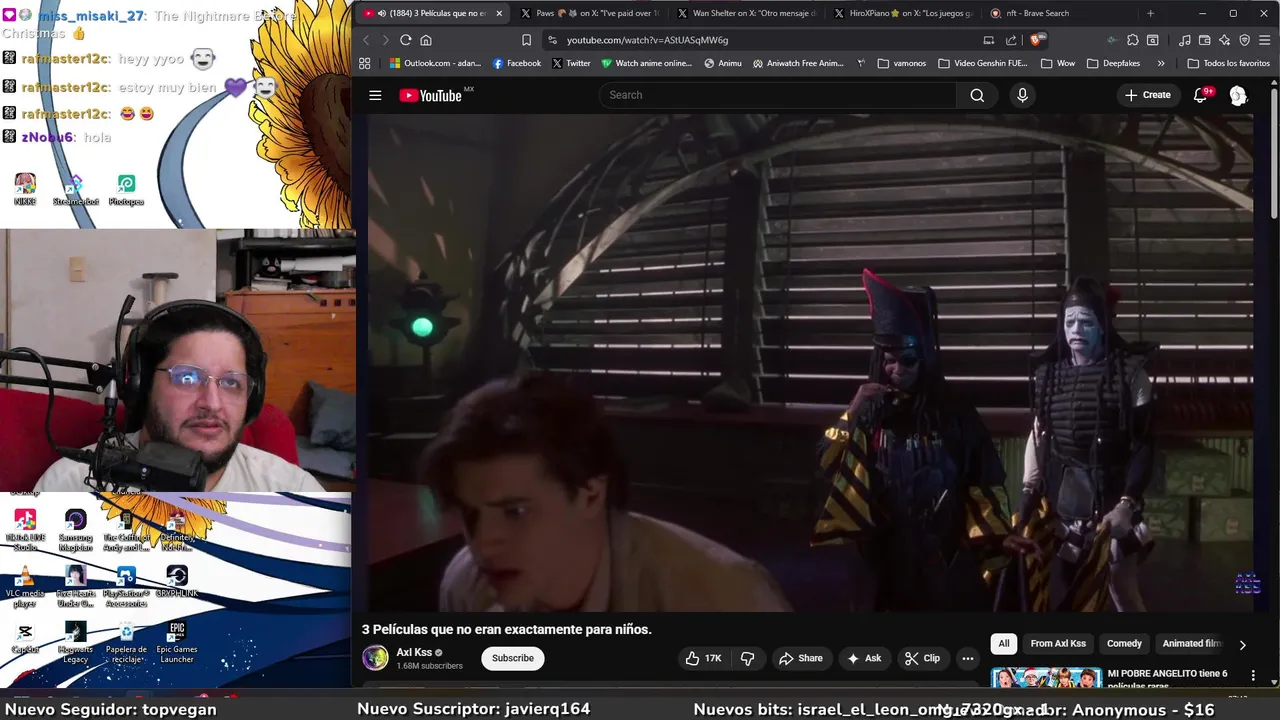The image size is (1280, 720).
Task: Switch to HiroXPiano on X tab
Action: 901,13
